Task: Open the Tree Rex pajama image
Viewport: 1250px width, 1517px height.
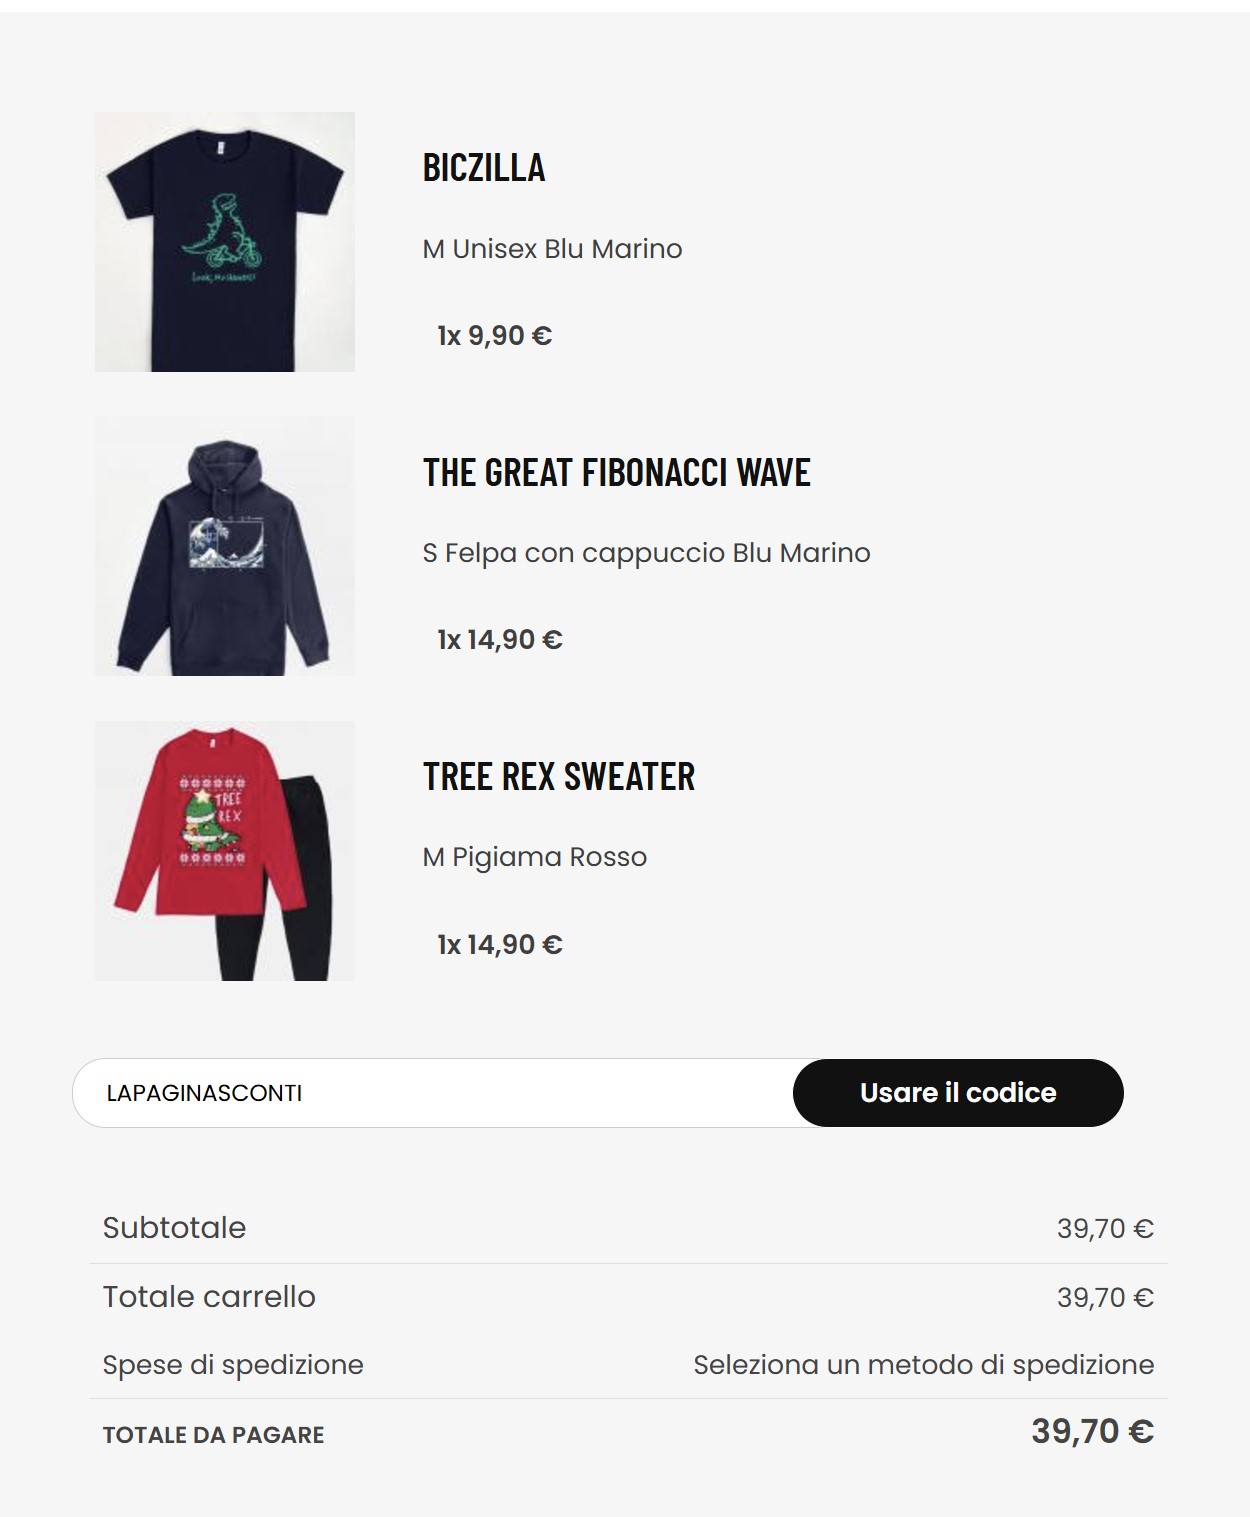Action: pos(225,851)
